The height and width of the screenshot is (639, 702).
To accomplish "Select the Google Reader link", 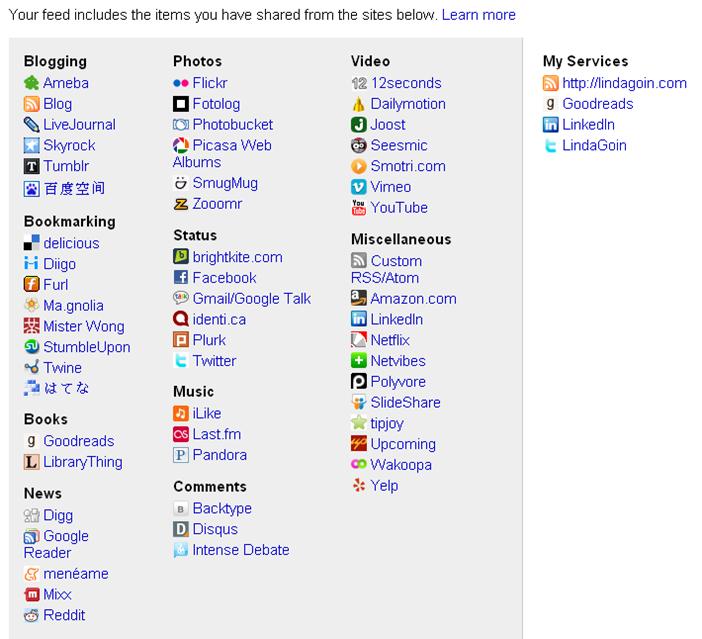I will (x=56, y=544).
